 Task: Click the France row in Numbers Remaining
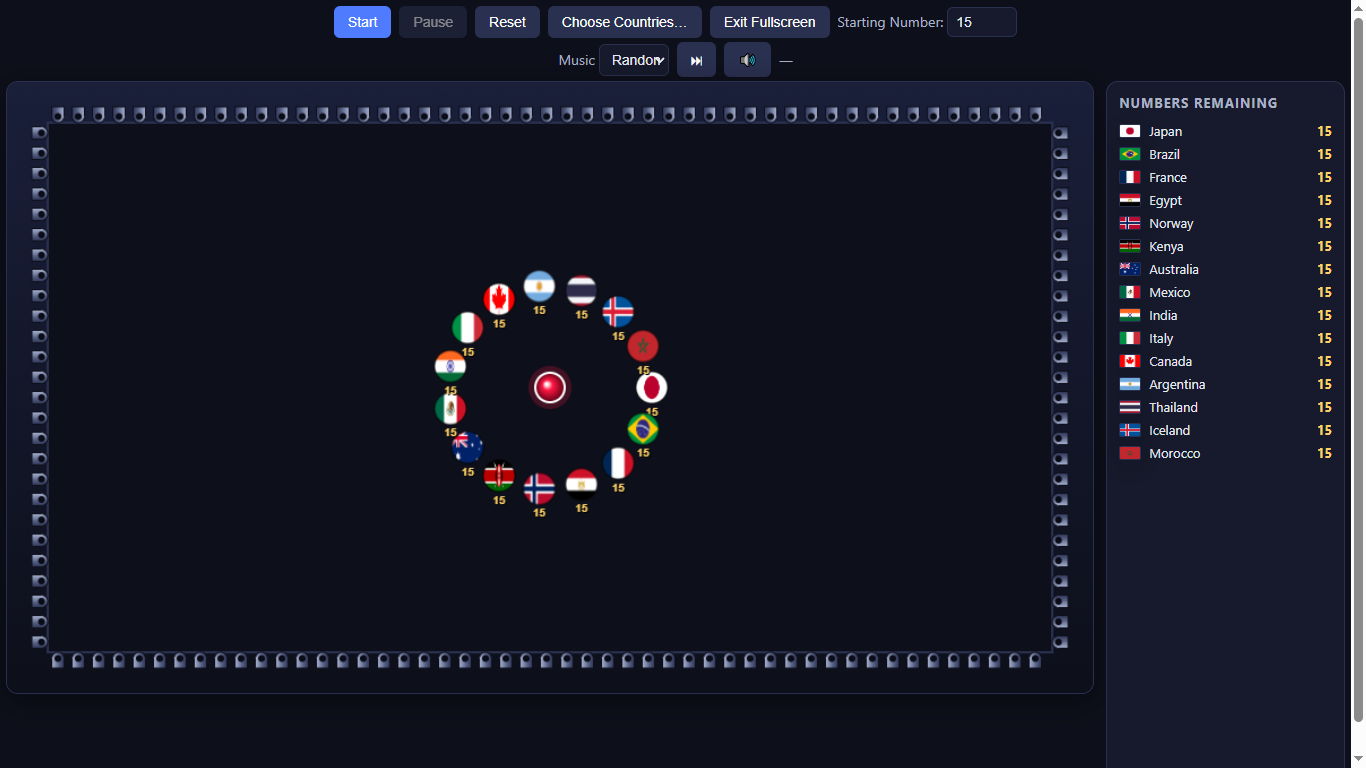1226,177
